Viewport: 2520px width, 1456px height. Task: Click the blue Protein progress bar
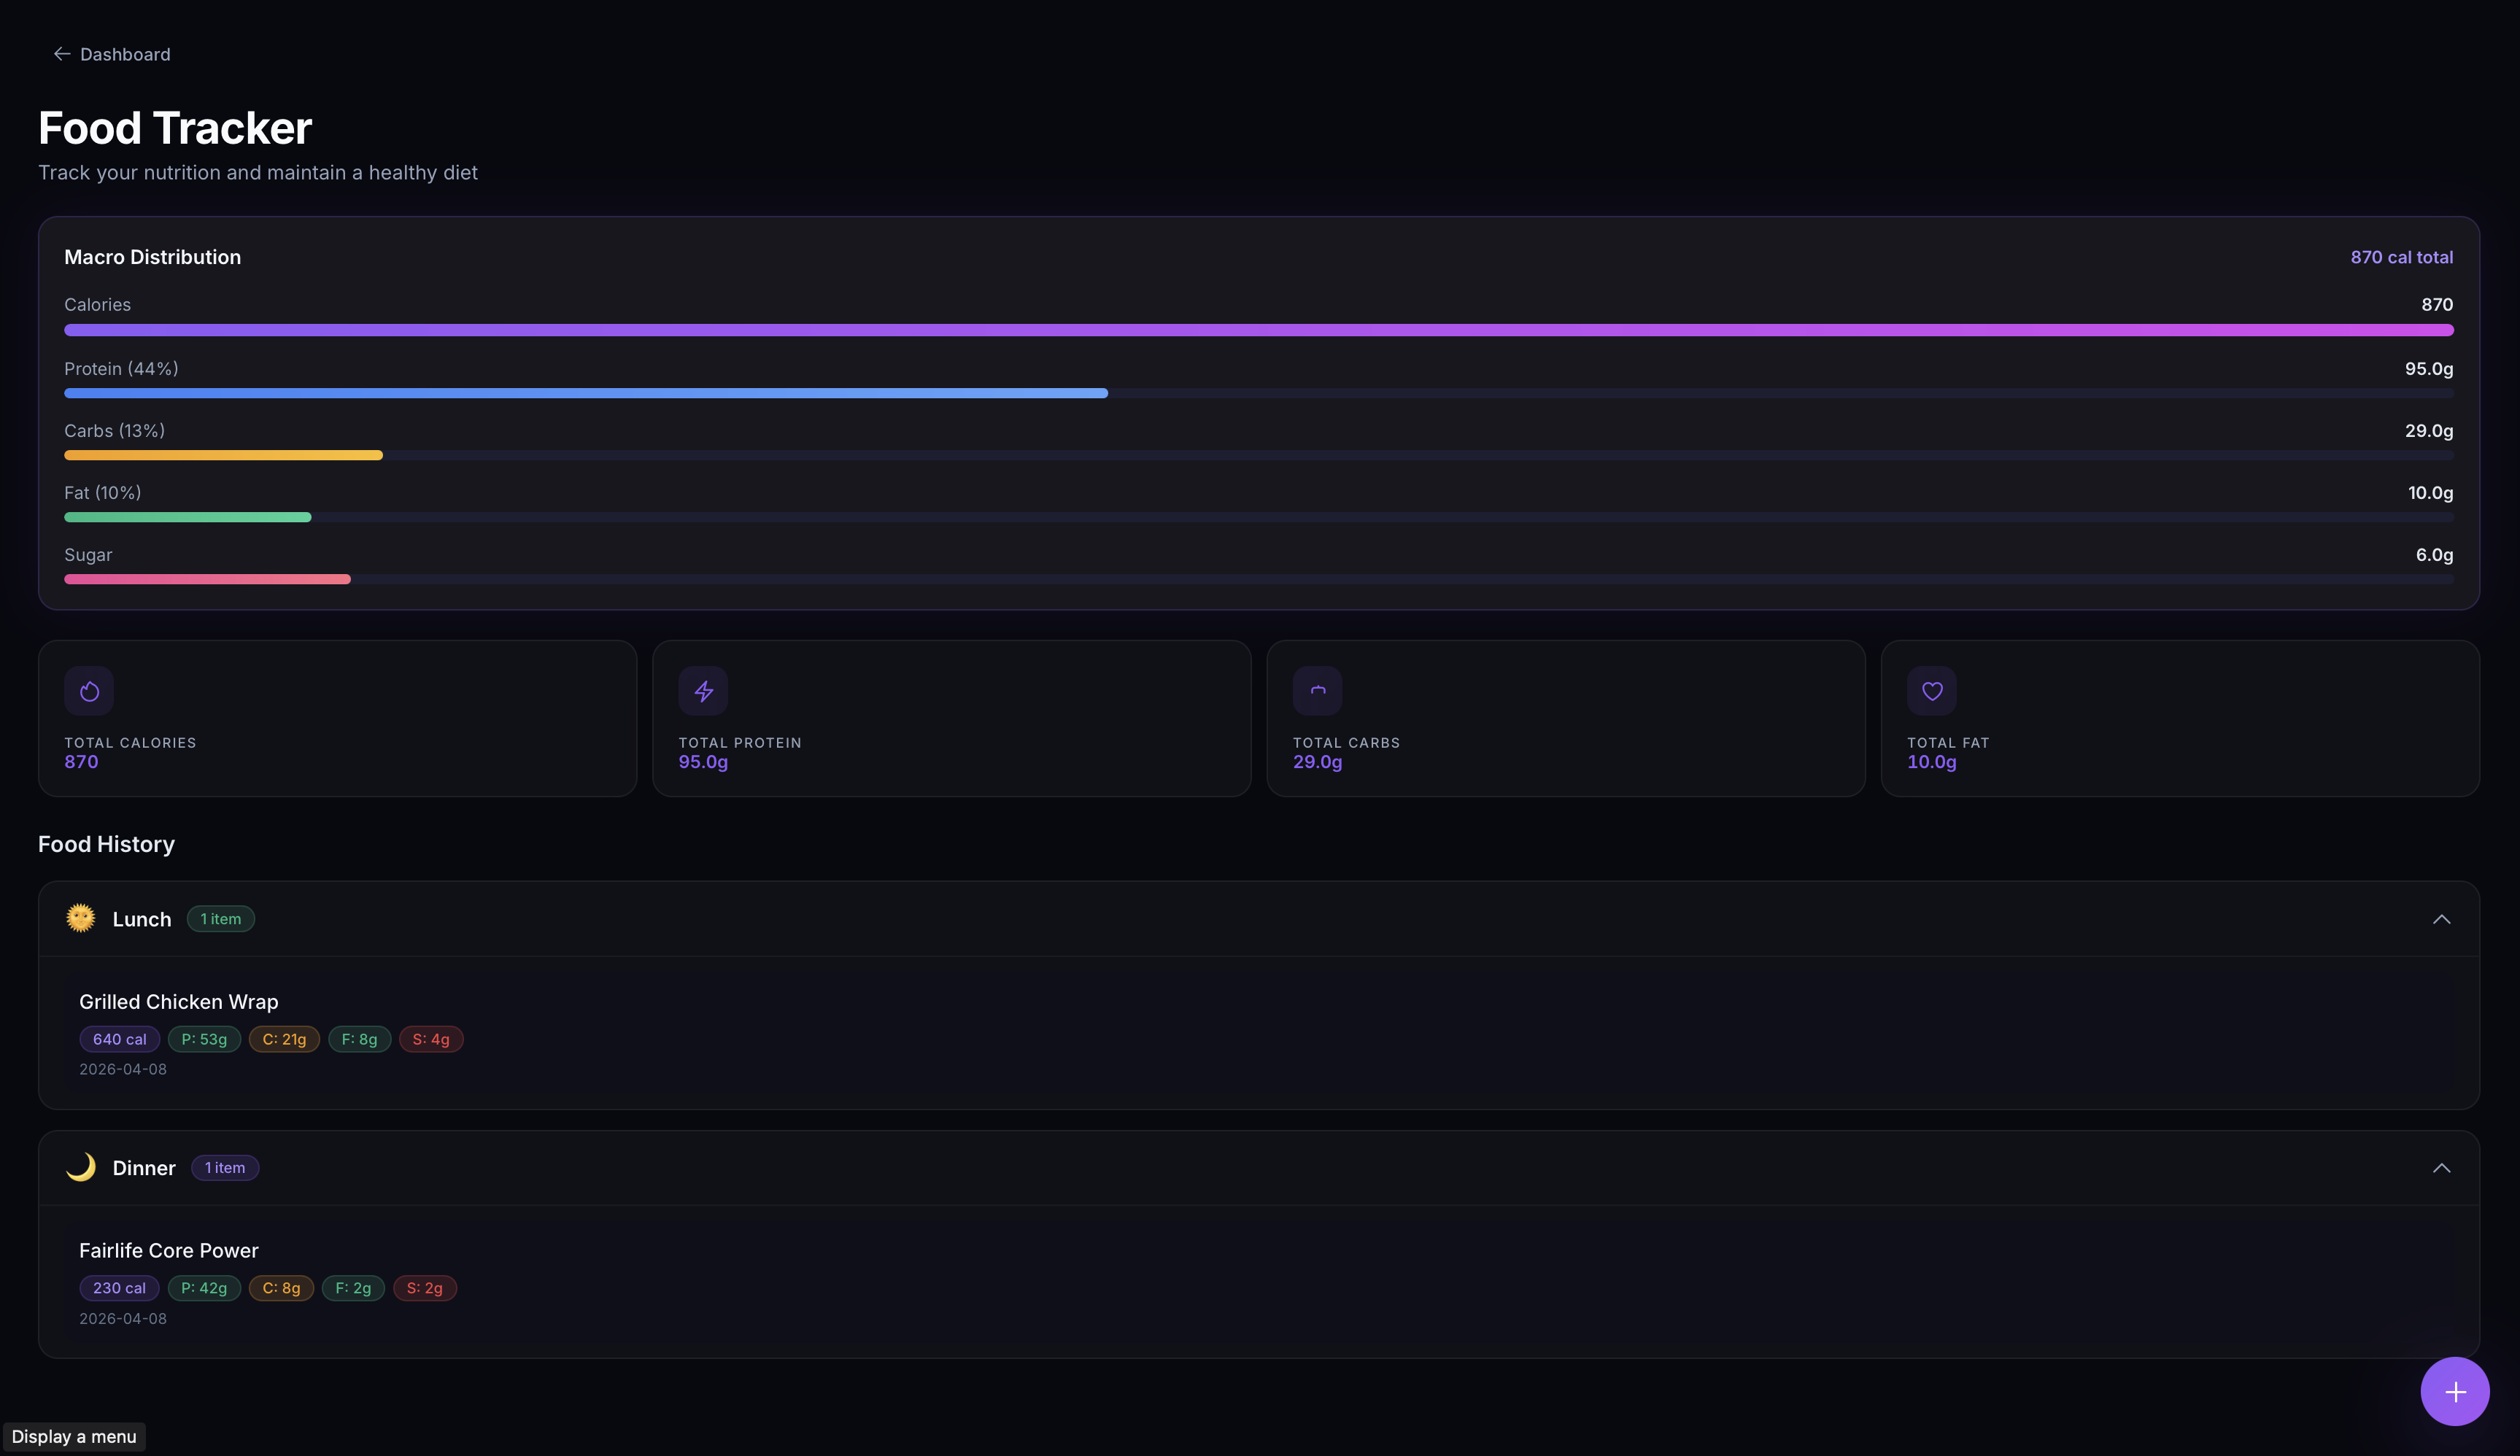[586, 393]
